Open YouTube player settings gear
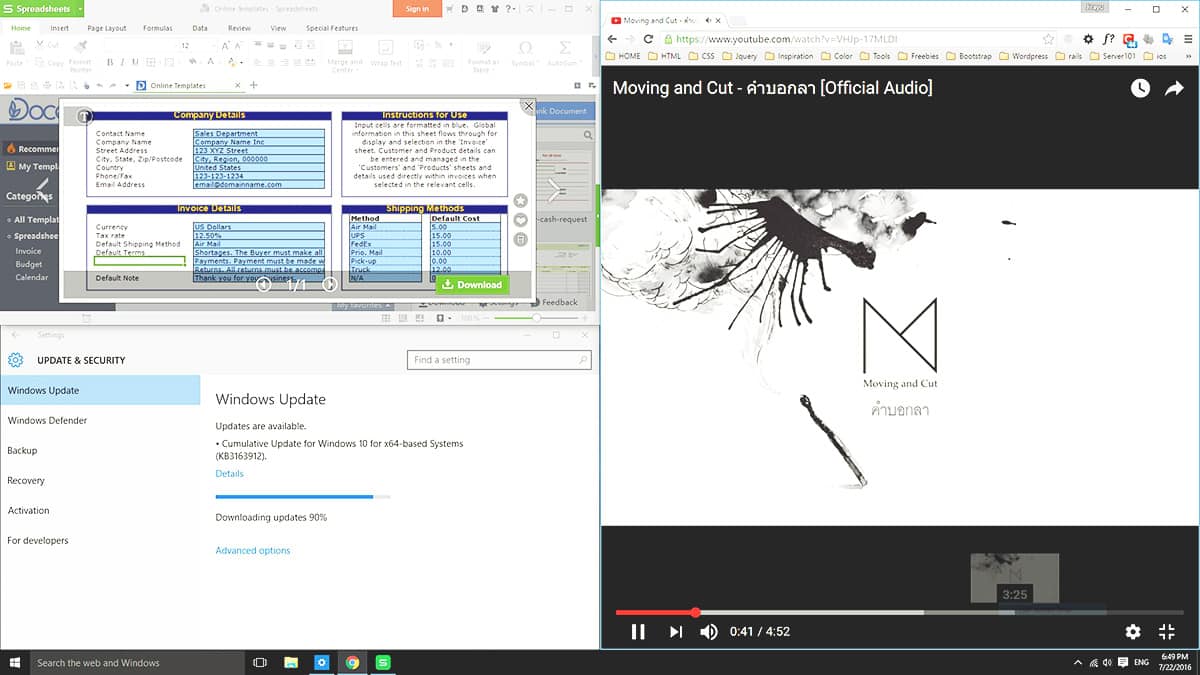Image resolution: width=1200 pixels, height=675 pixels. [1133, 631]
